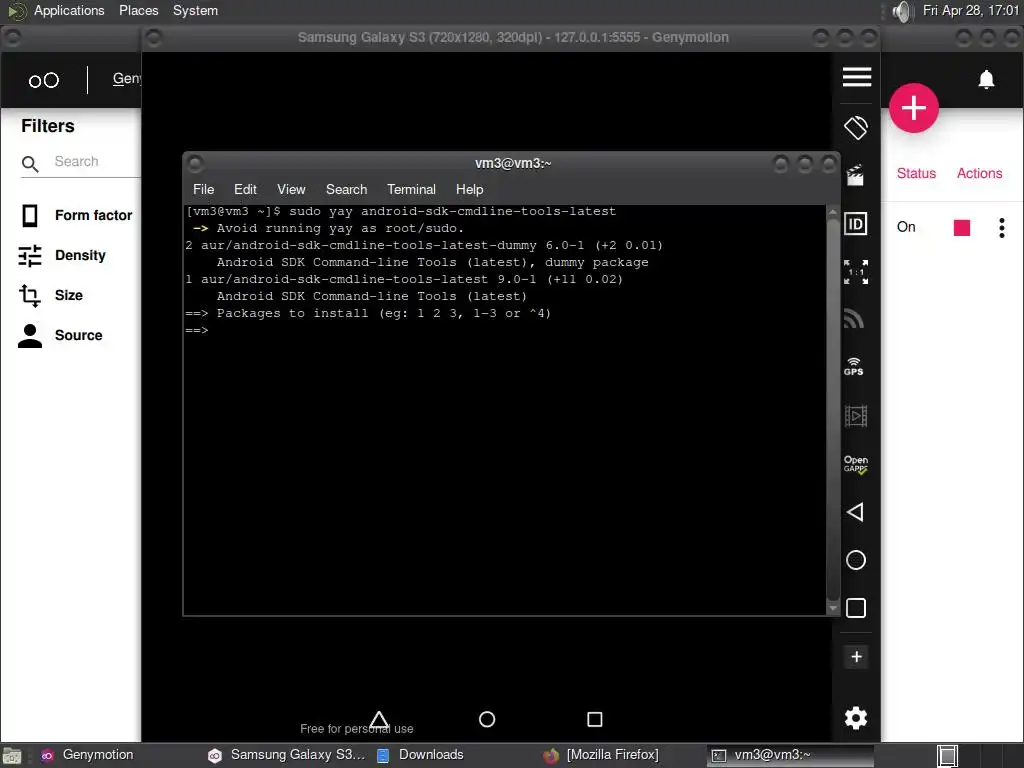Click the plus icon in emulator sidebar
The height and width of the screenshot is (768, 1024).
pyautogui.click(x=856, y=656)
